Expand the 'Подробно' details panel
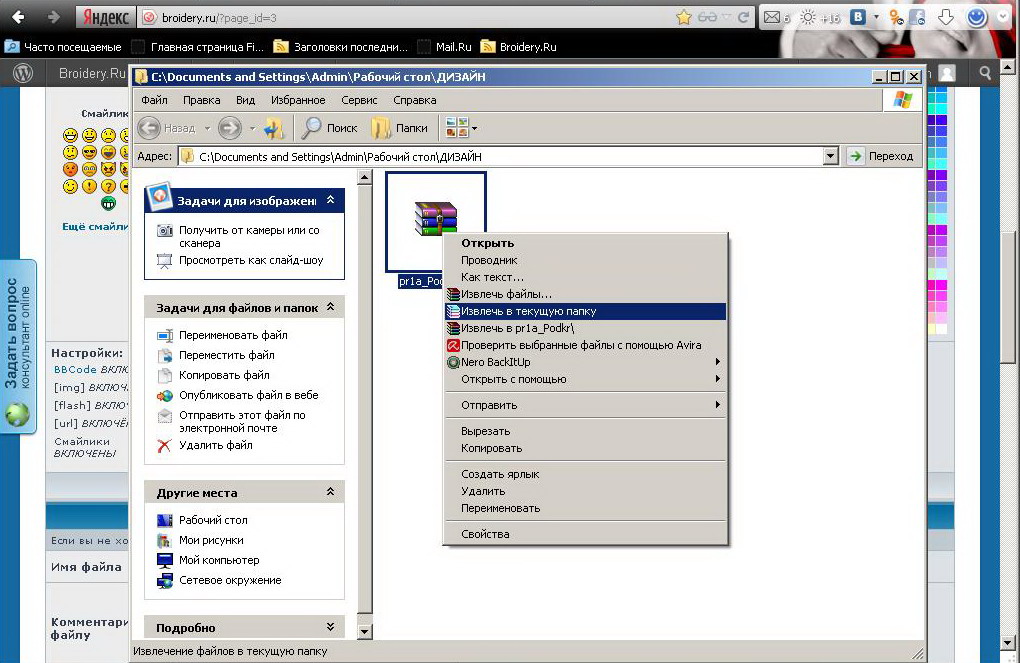 coord(330,627)
